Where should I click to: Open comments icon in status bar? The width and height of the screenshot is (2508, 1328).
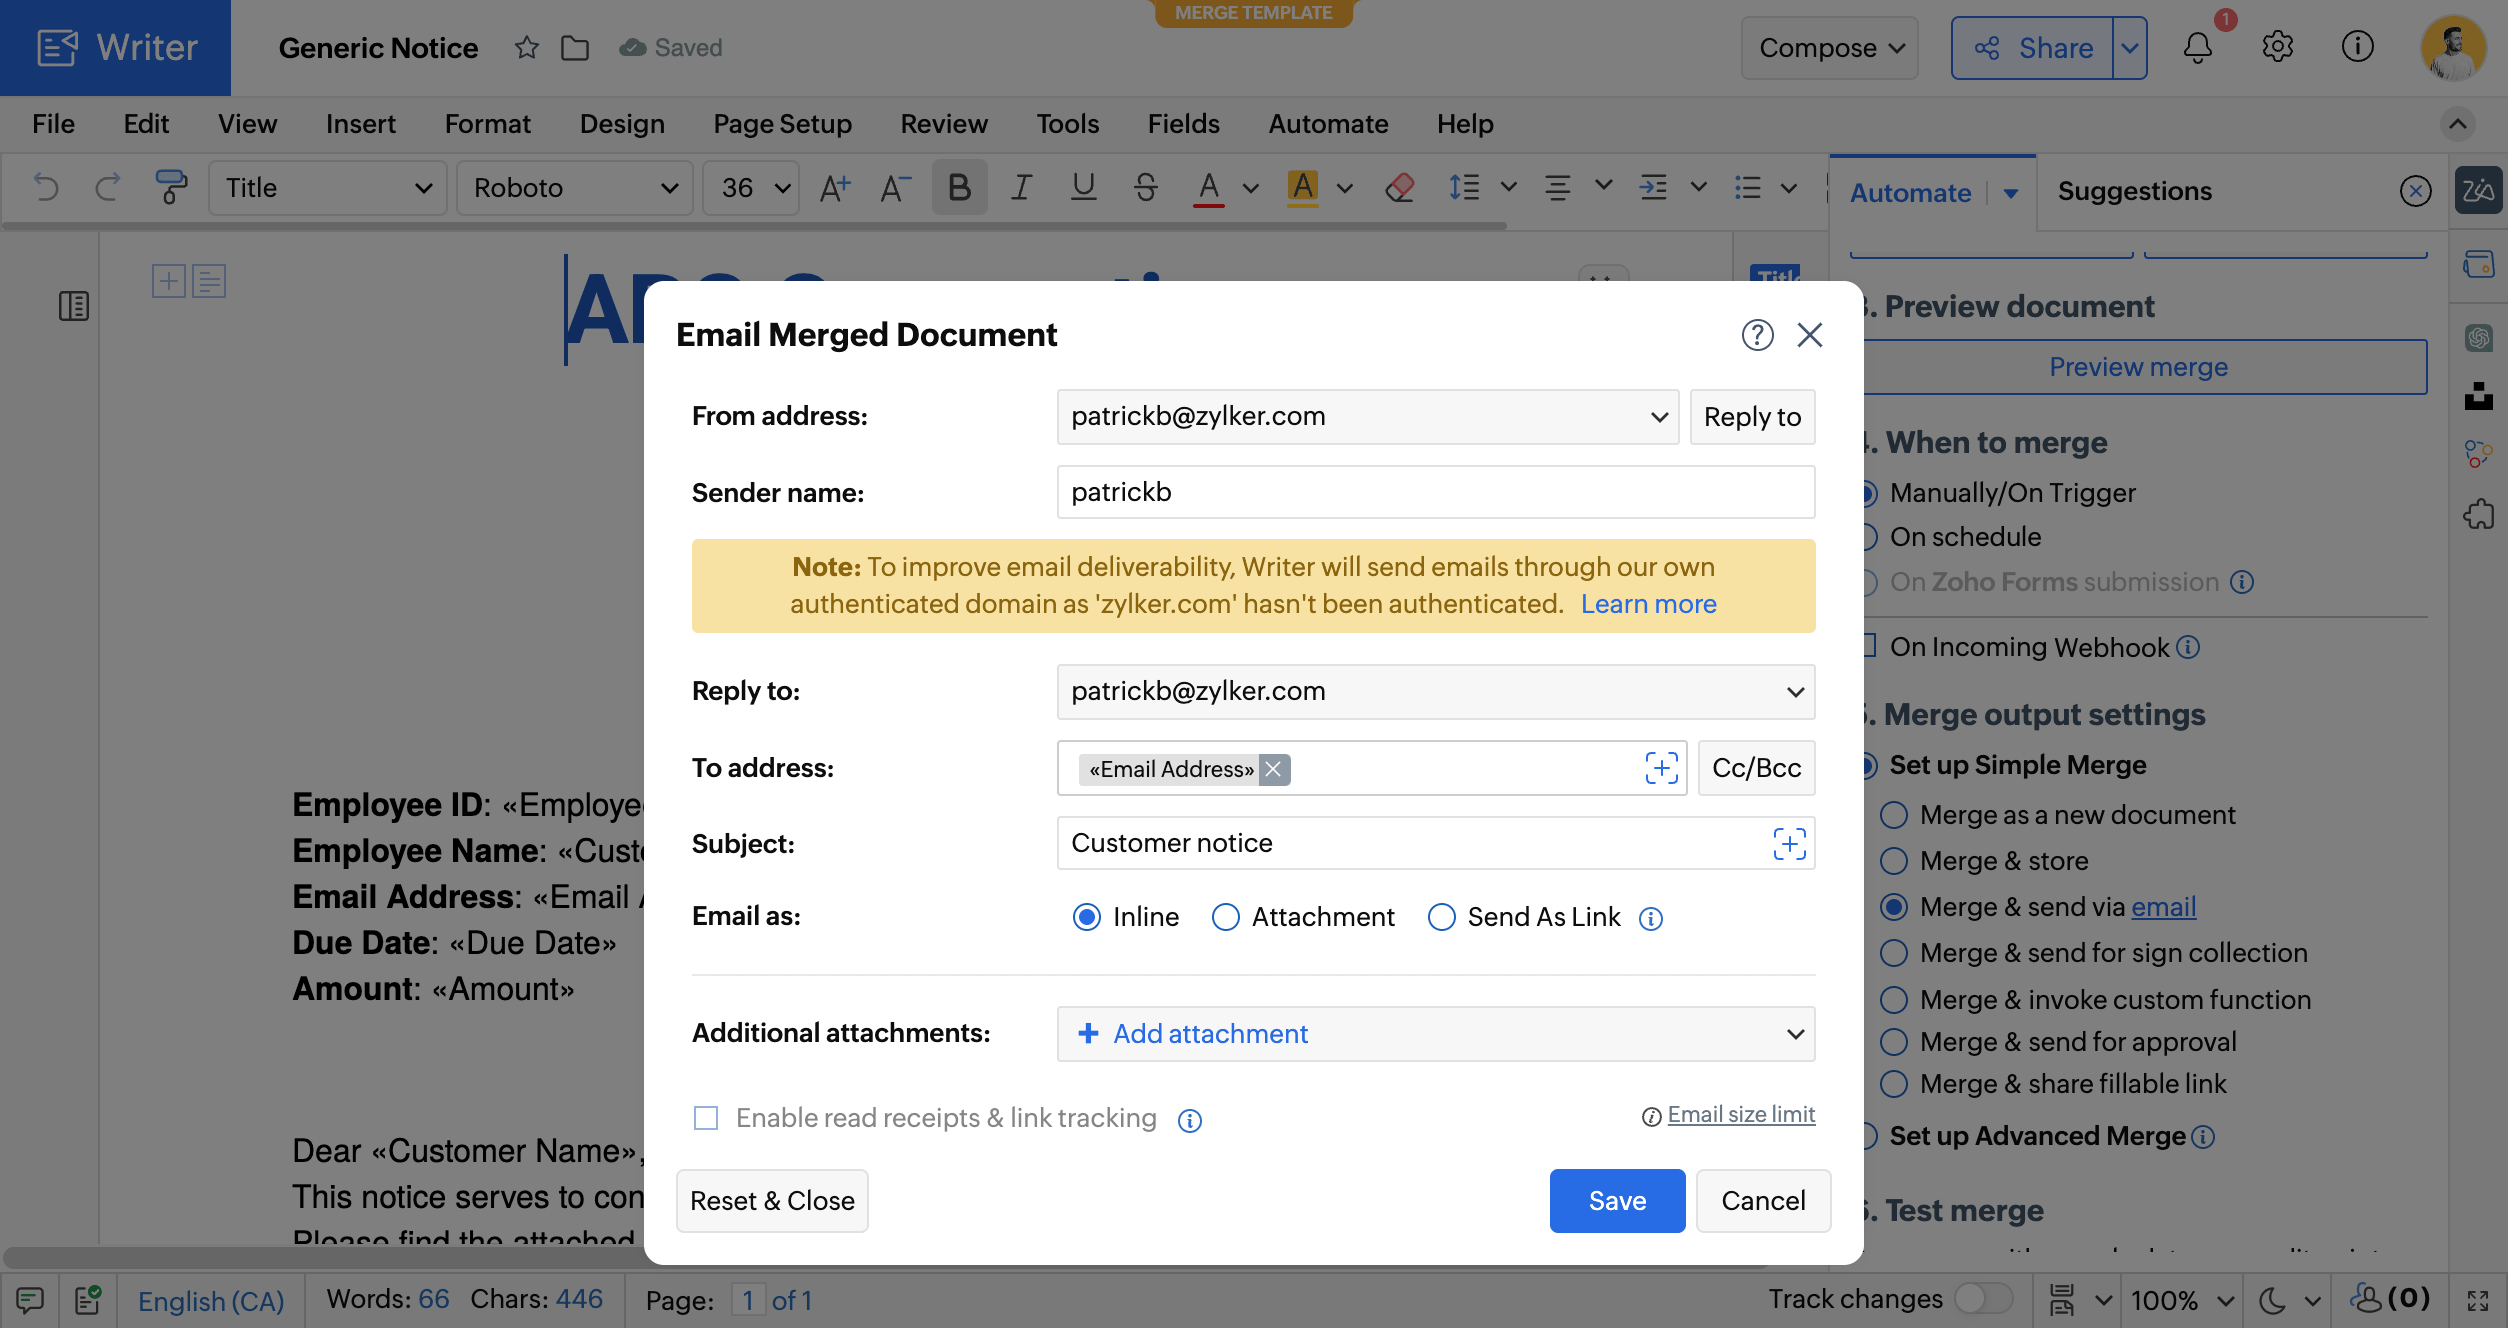[30, 1300]
